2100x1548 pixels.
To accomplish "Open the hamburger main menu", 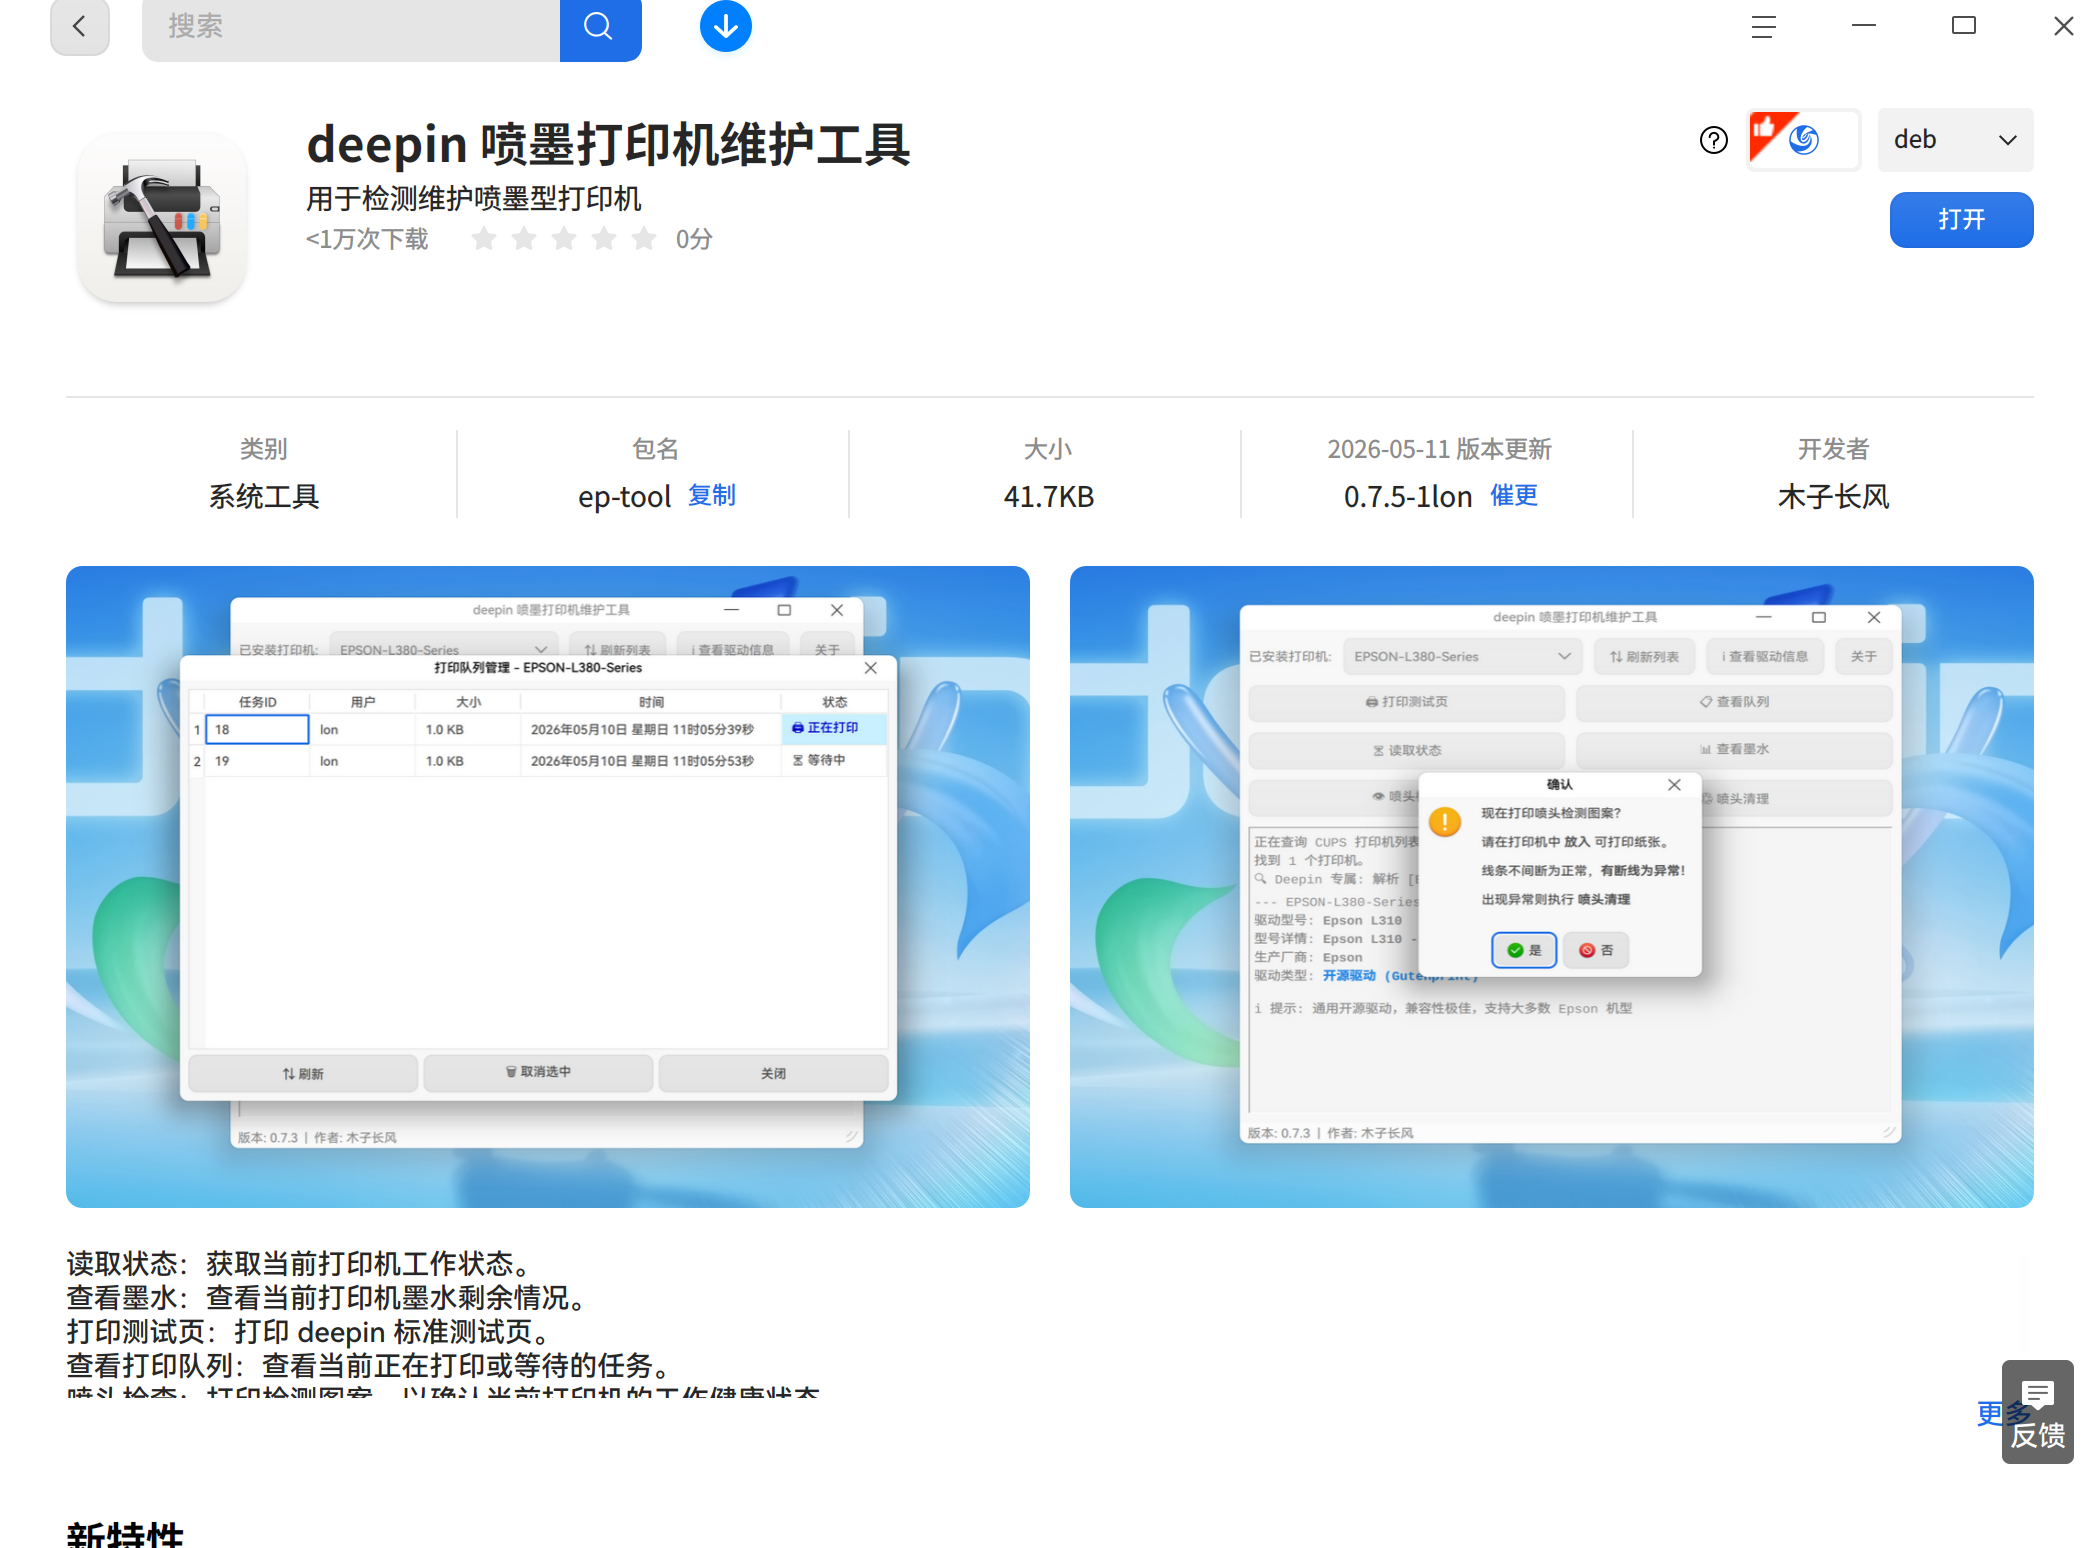I will (x=1764, y=27).
